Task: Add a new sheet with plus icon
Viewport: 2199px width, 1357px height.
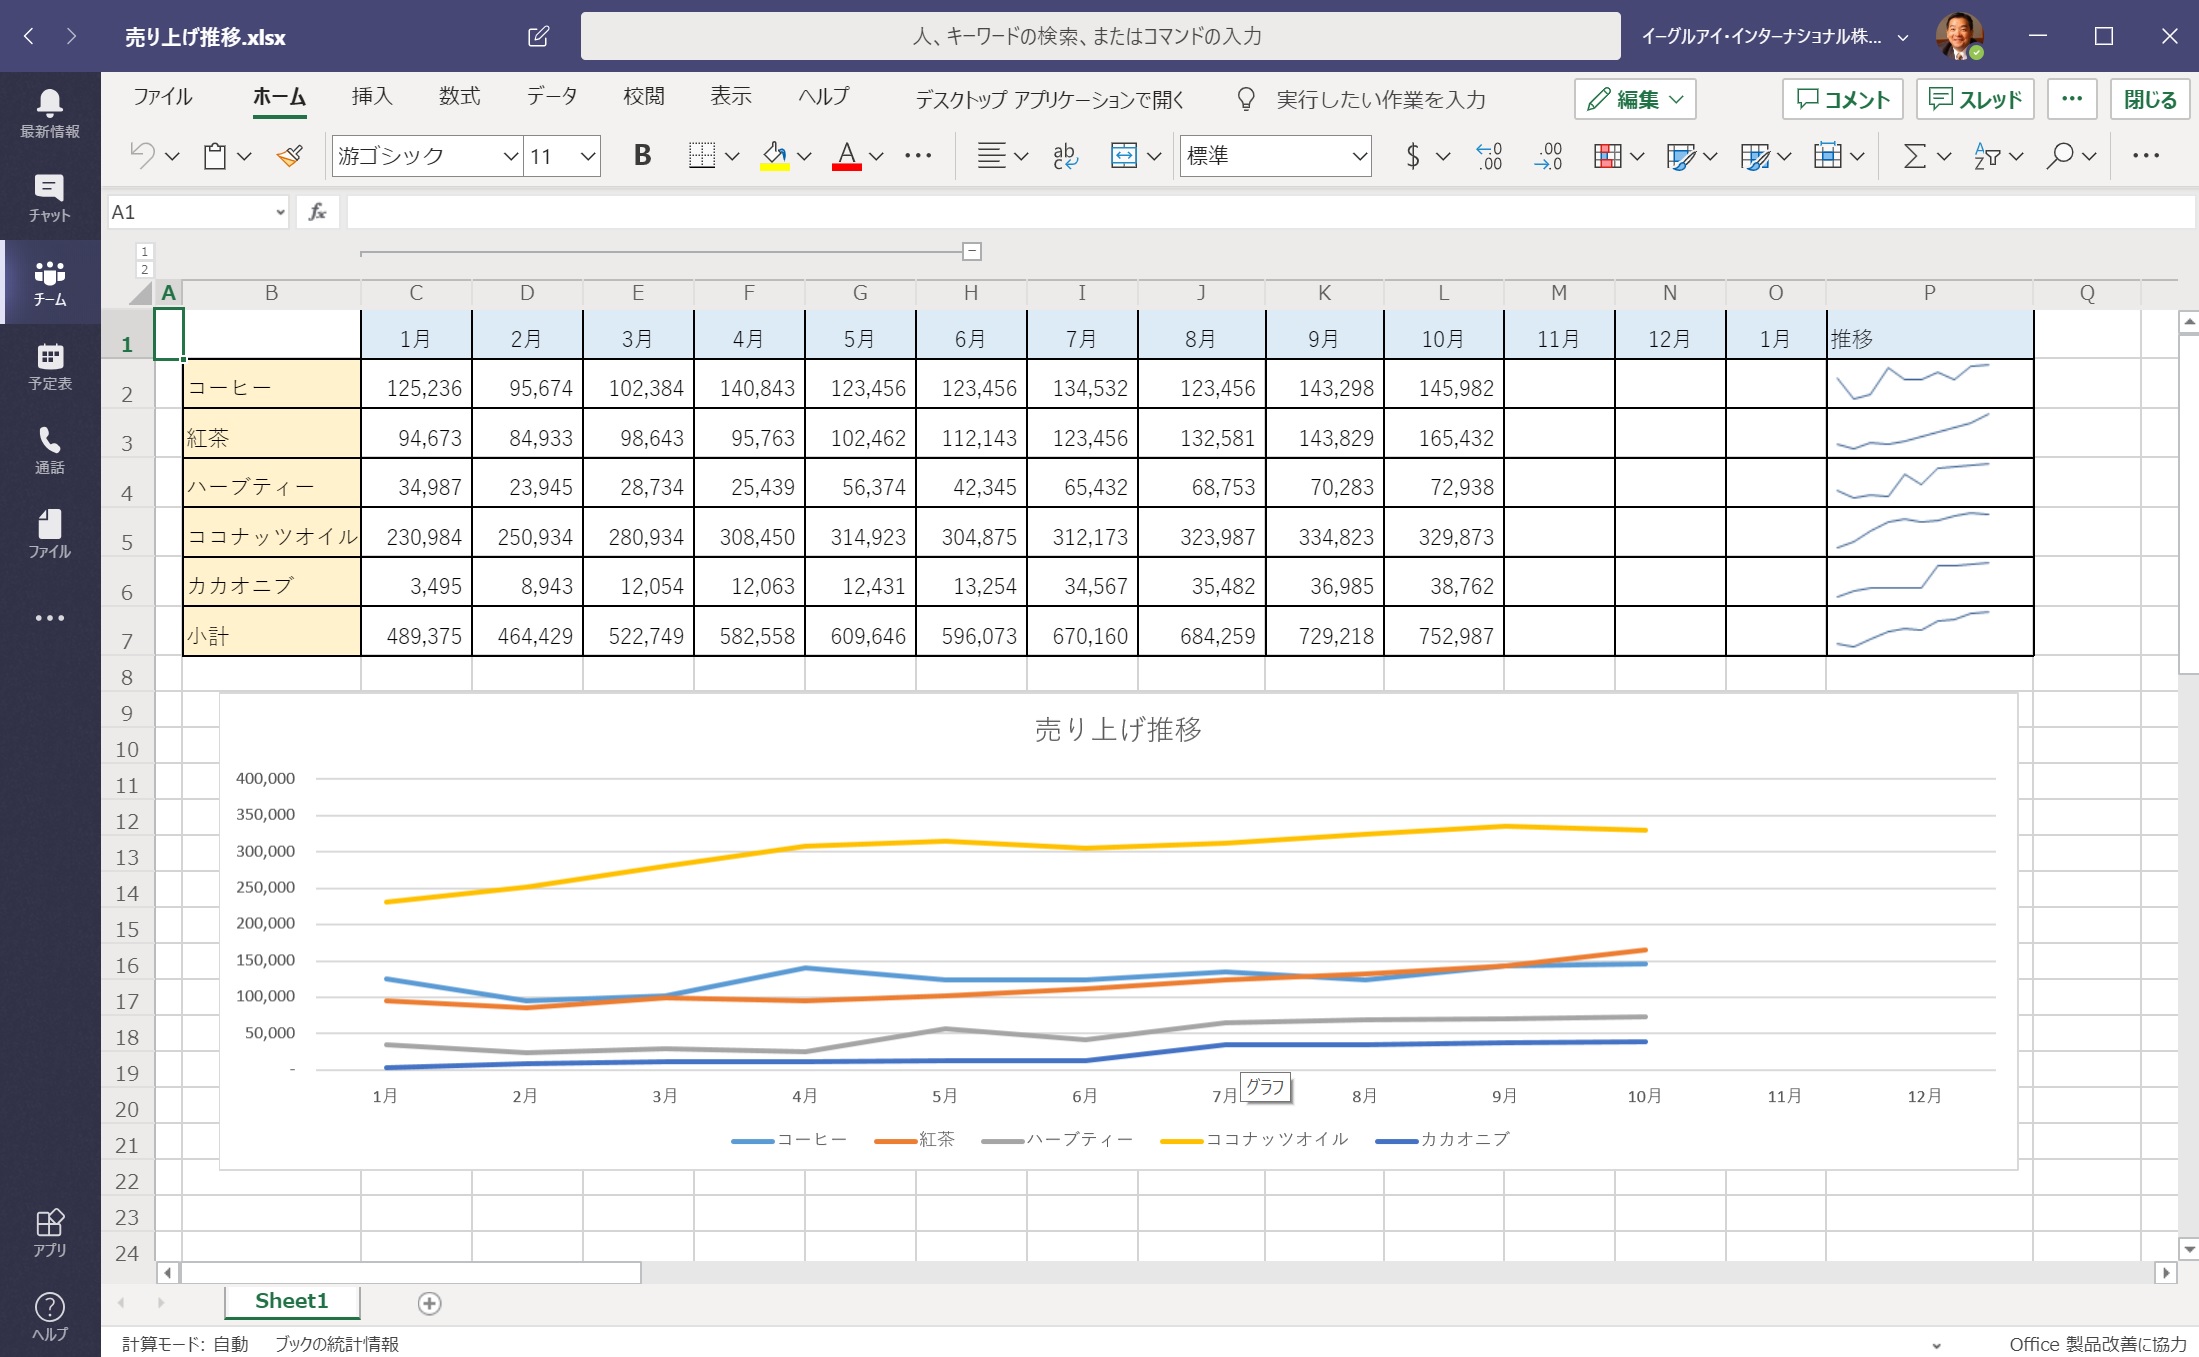Action: coord(429,1303)
